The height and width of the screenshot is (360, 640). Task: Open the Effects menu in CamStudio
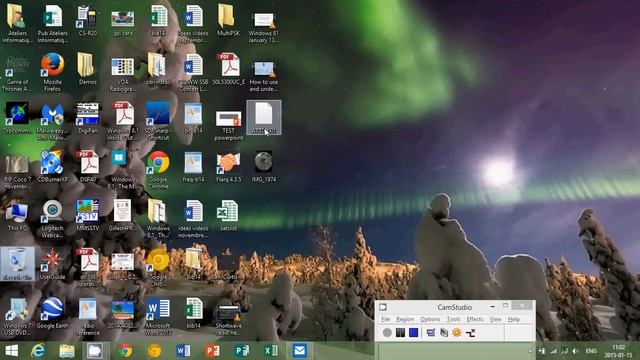click(x=475, y=319)
